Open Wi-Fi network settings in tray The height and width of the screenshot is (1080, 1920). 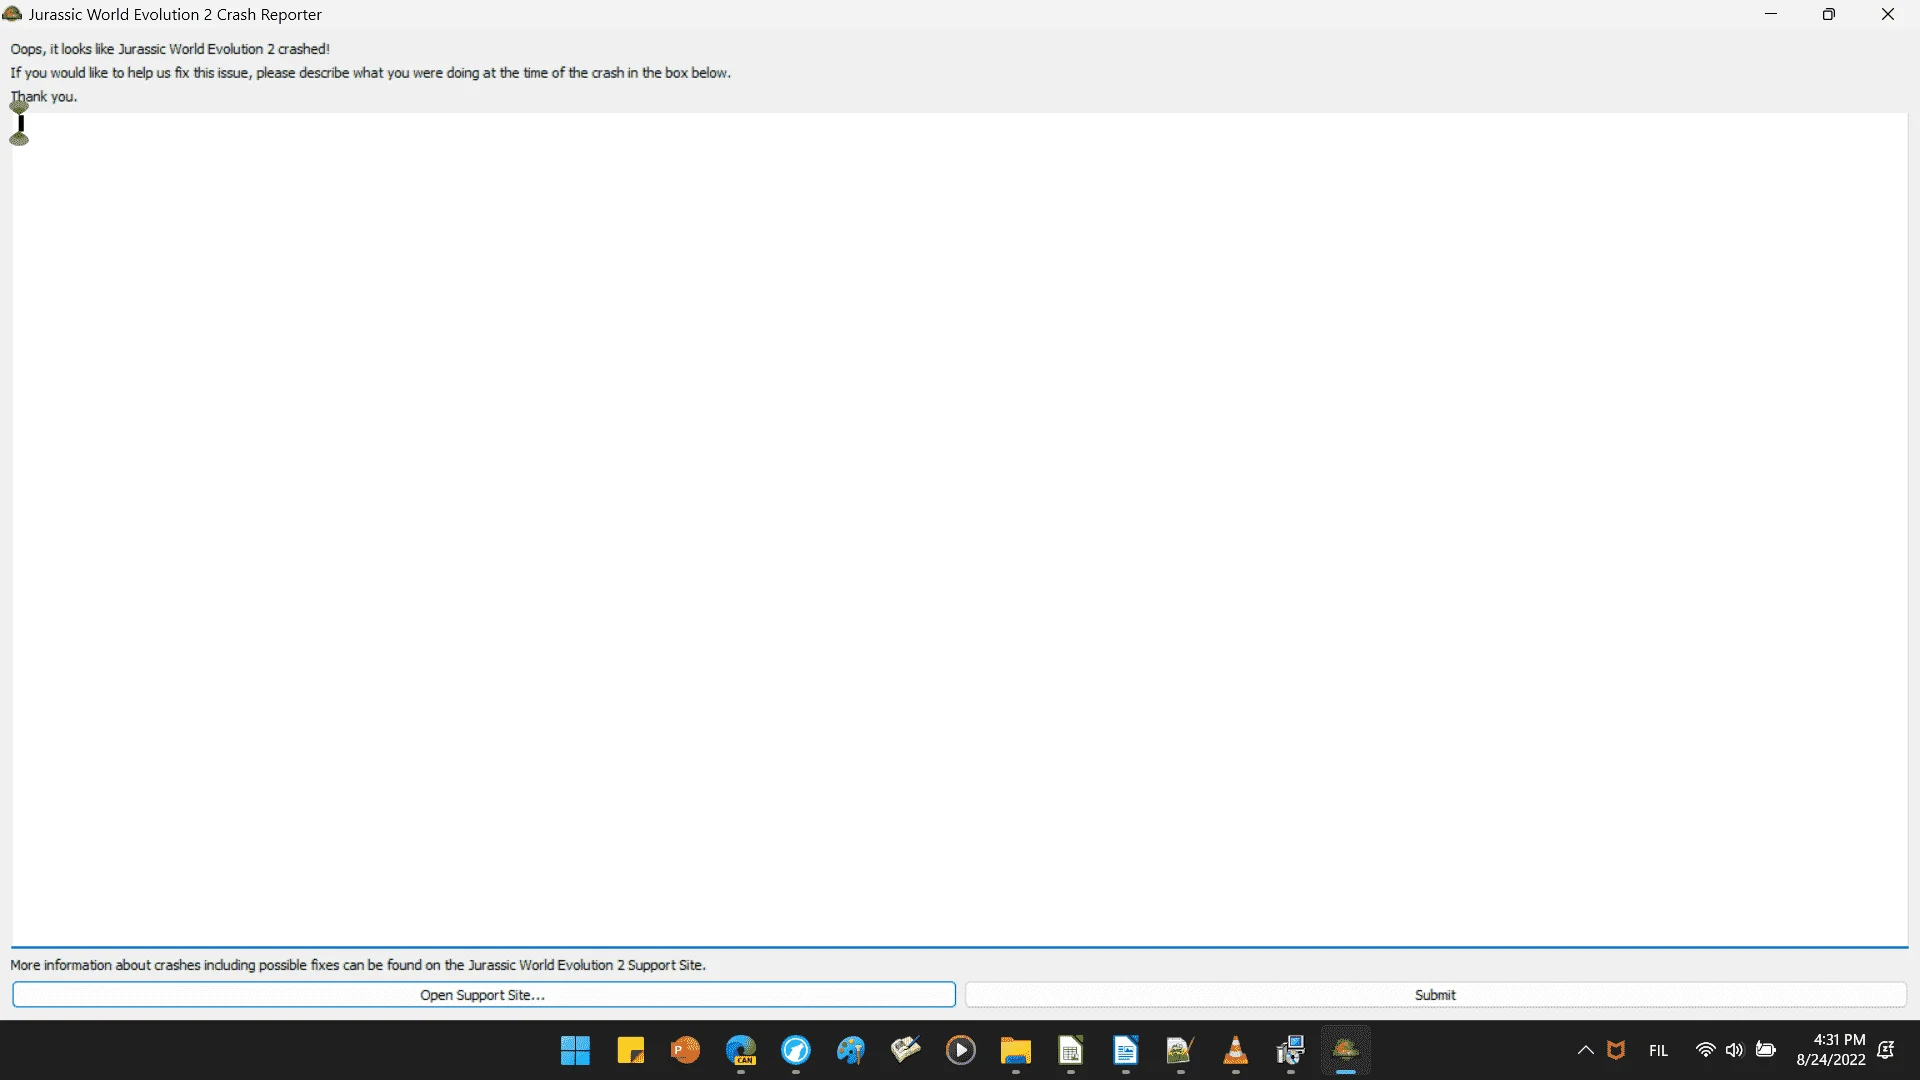pyautogui.click(x=1706, y=1050)
